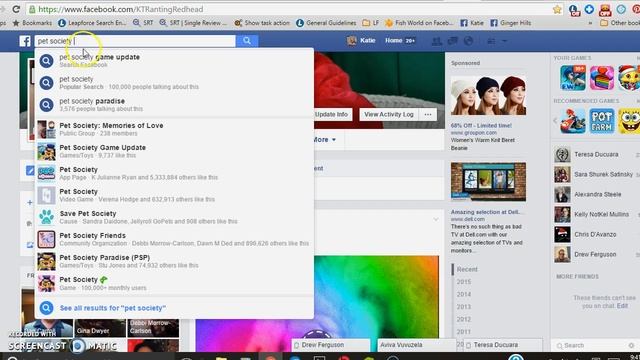Open 'Amazing selection at Dell' ad link

(x=488, y=212)
